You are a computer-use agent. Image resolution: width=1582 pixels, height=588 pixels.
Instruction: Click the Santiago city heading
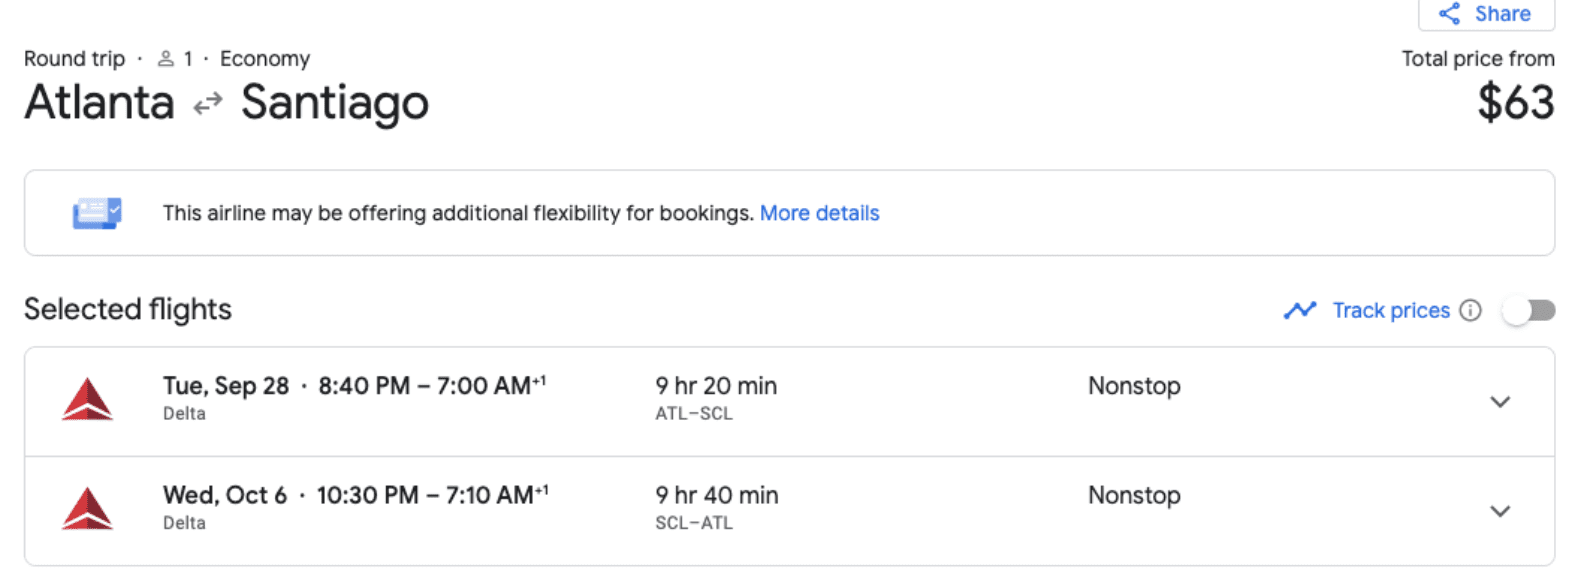click(x=335, y=103)
